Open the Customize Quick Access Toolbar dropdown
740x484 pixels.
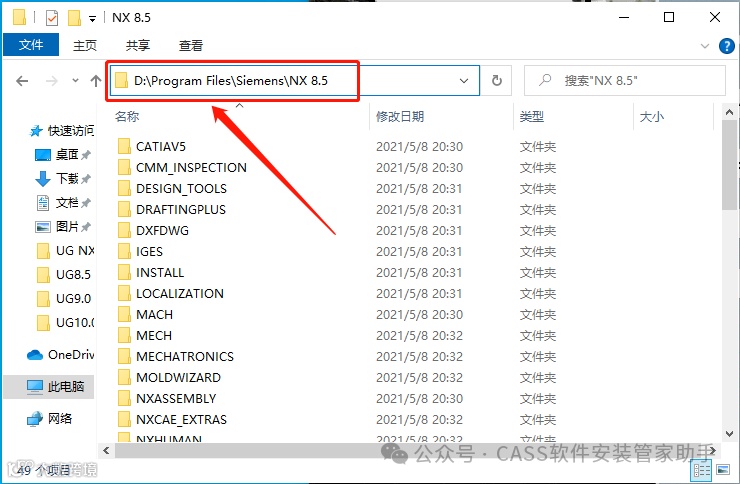pos(92,19)
